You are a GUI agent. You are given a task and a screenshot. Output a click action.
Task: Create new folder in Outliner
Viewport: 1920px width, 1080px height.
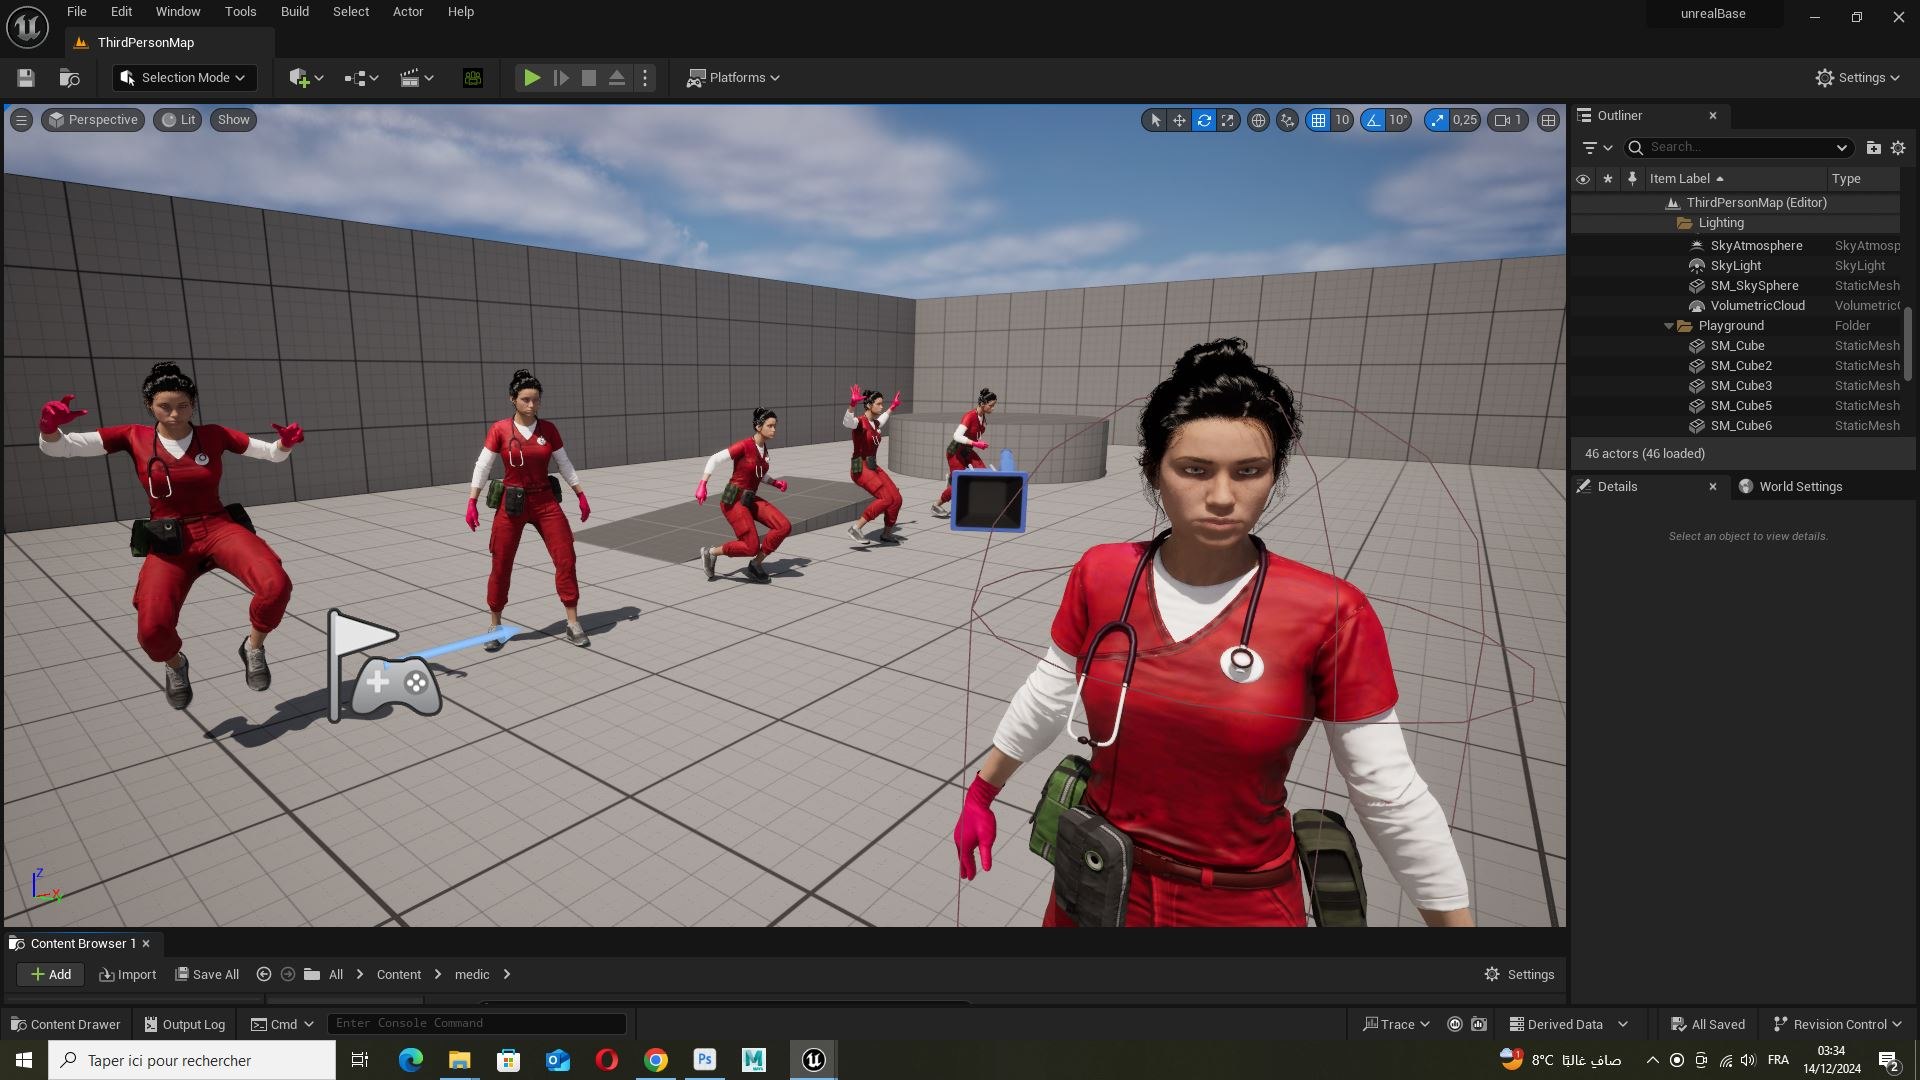(x=1873, y=147)
